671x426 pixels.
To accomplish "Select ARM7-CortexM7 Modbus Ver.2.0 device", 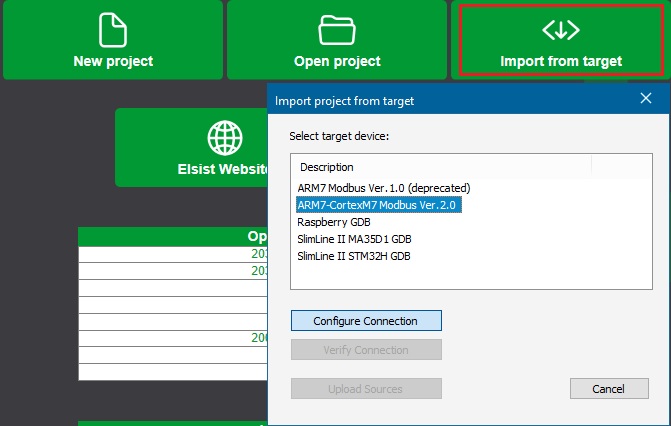I will pos(379,205).
